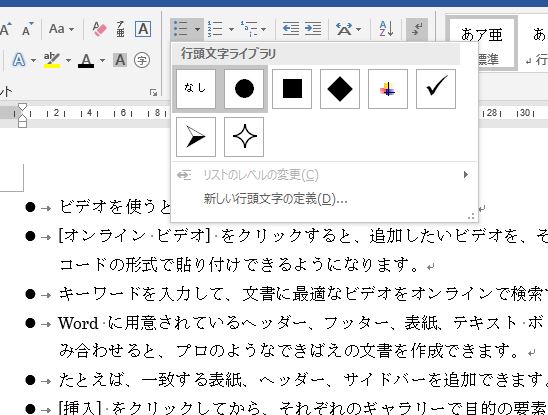The image size is (548, 415).
Task: Open highlight color dropdown arrow
Action: 68,60
